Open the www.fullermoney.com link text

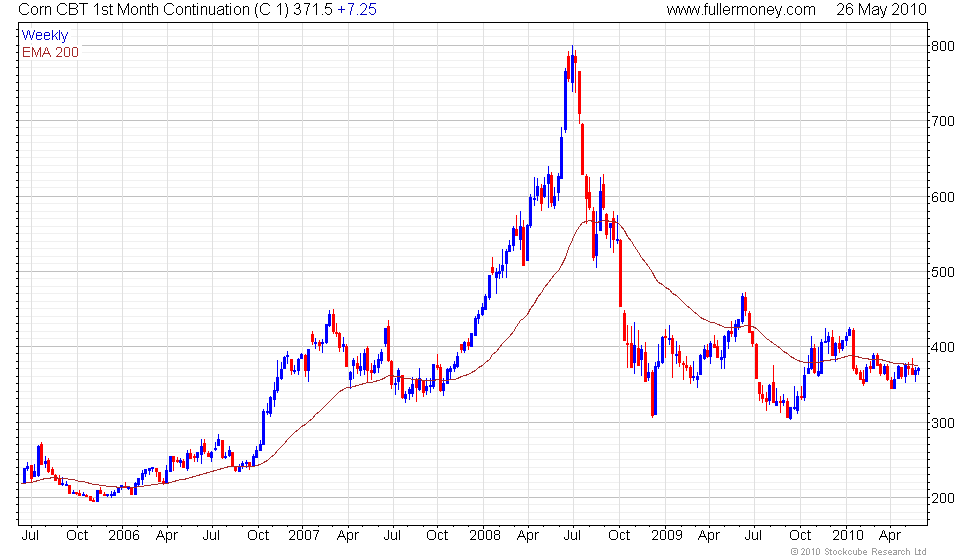741,10
